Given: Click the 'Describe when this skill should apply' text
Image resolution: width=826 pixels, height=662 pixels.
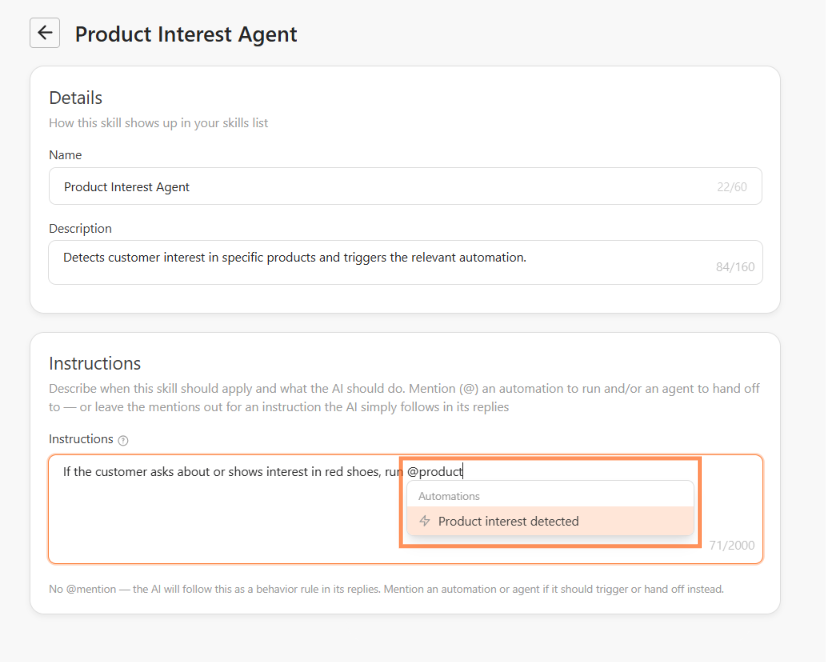Looking at the screenshot, I should coord(404,398).
